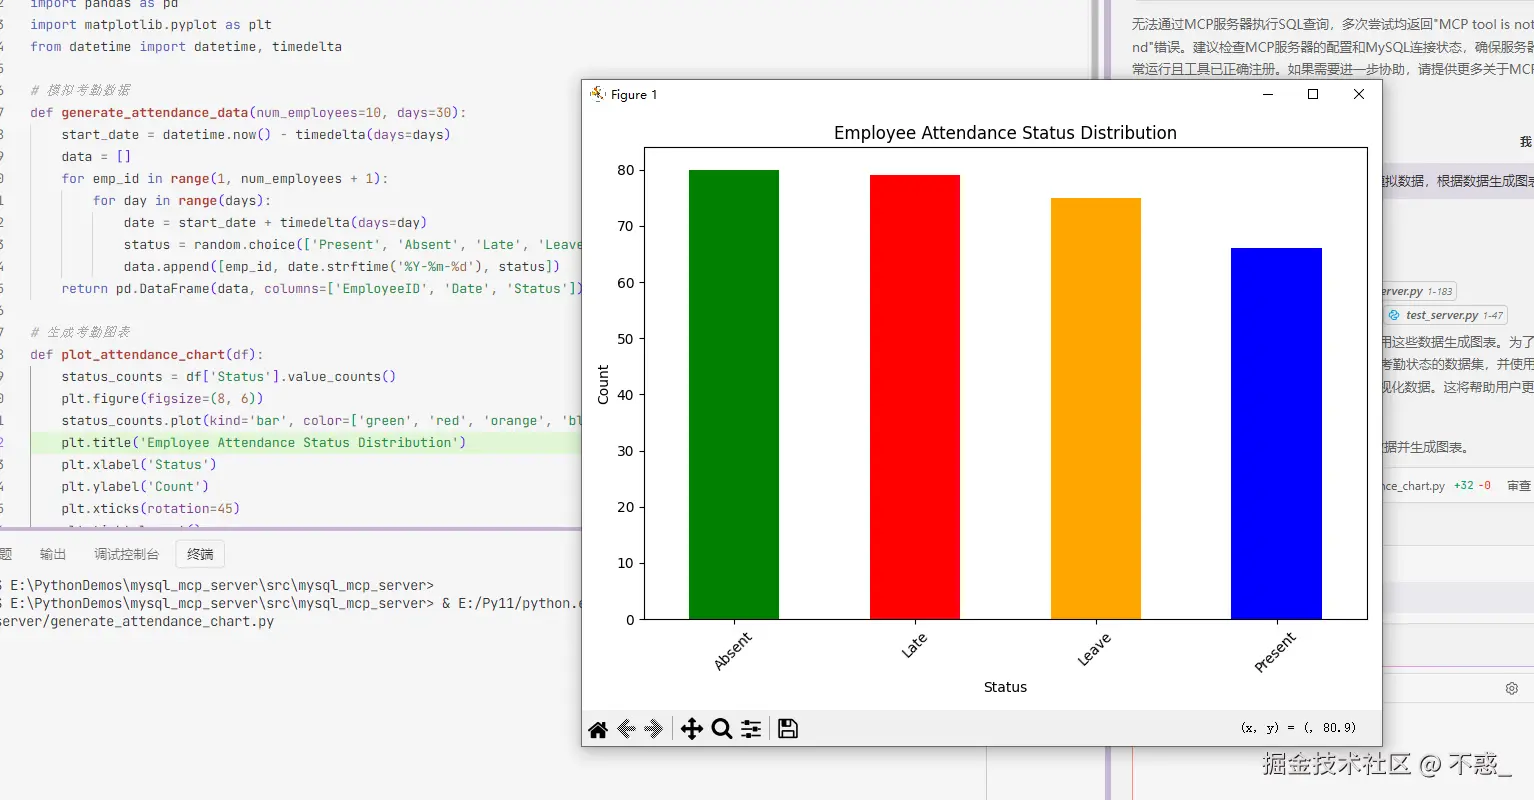The width and height of the screenshot is (1534, 800).
Task: Open test_server.py 1-47 file reference
Action: 1445,315
